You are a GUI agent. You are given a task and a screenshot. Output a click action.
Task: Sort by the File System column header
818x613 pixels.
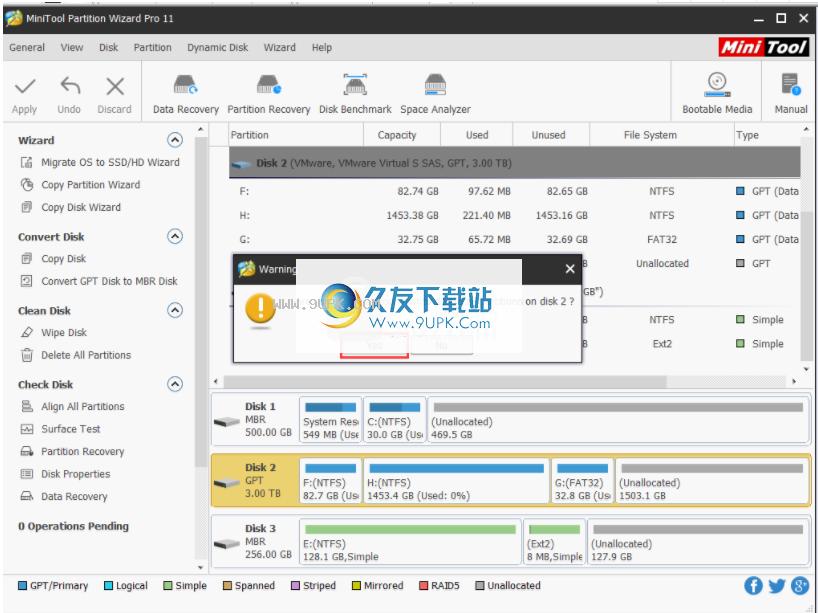(661, 135)
